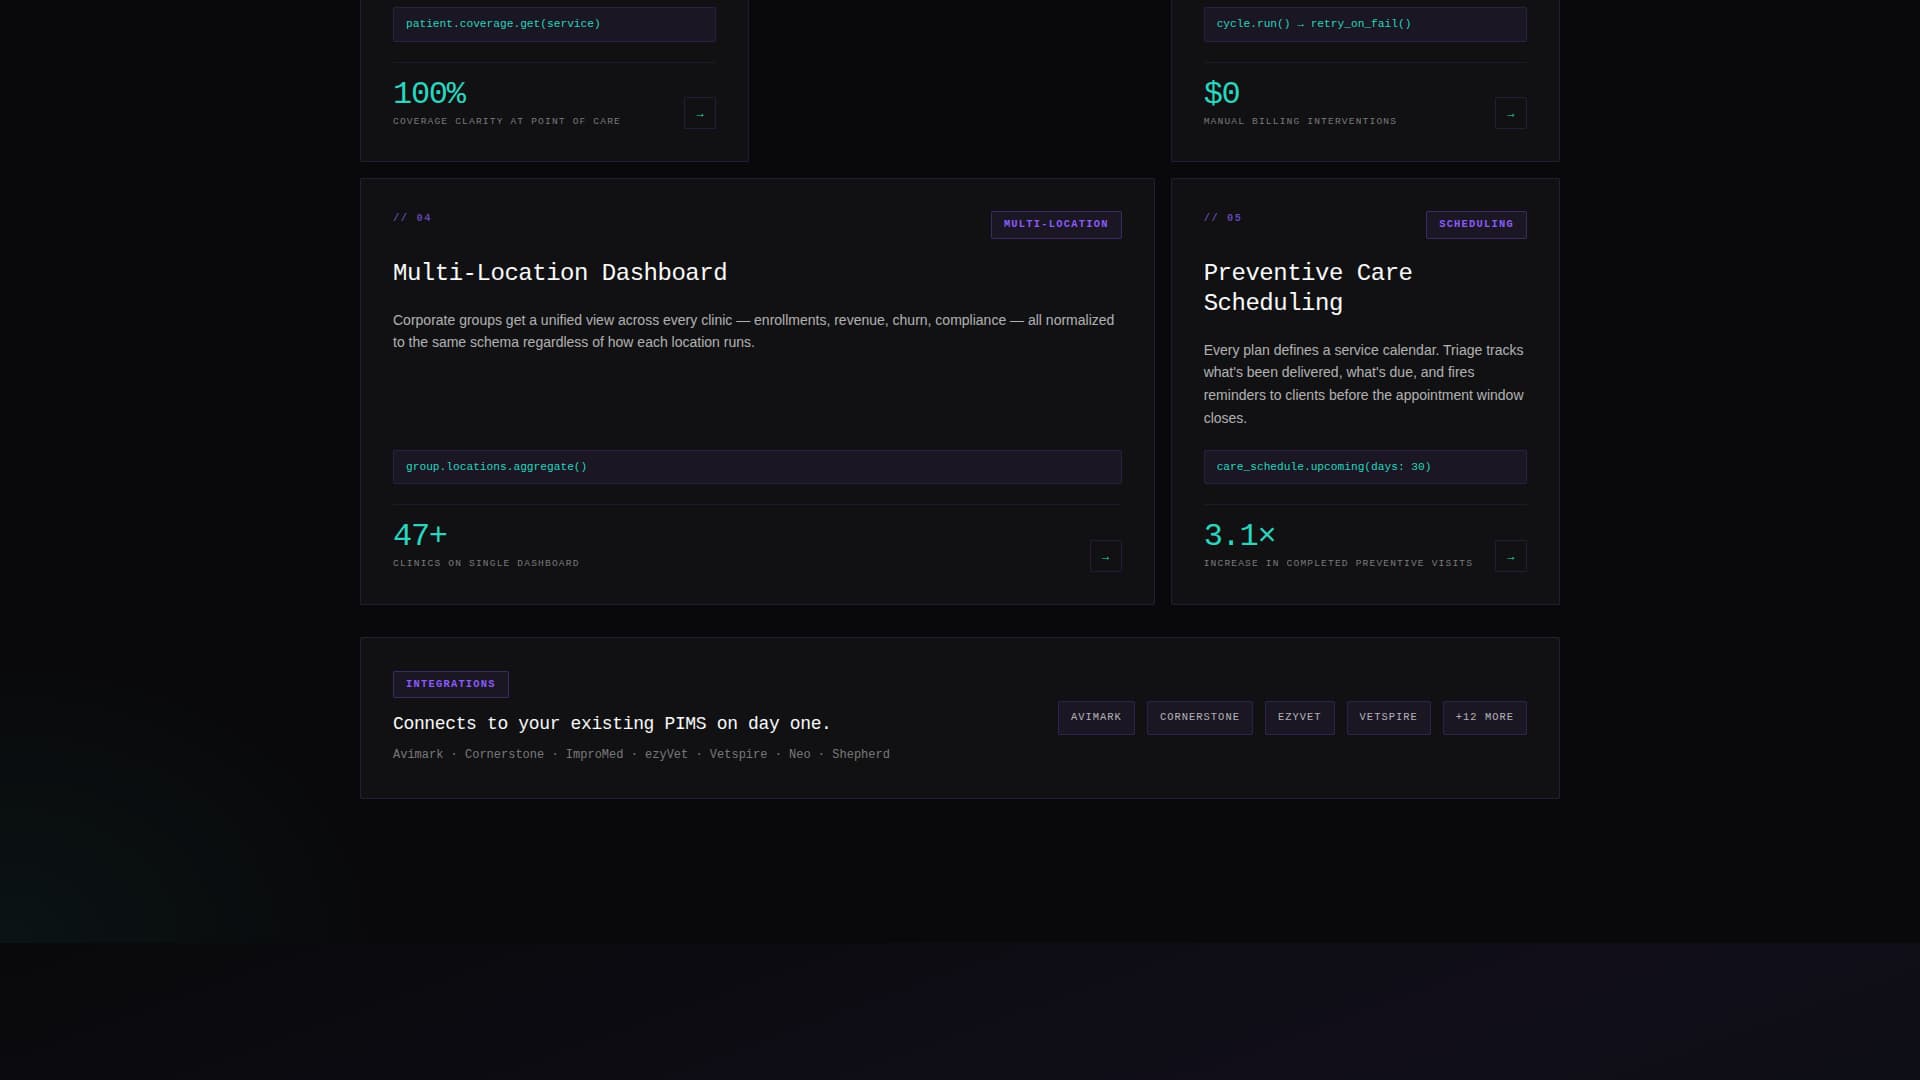The image size is (1920, 1080).
Task: Click the care_schedule.upcoming(days: 30) code box
Action: [x=1365, y=467]
